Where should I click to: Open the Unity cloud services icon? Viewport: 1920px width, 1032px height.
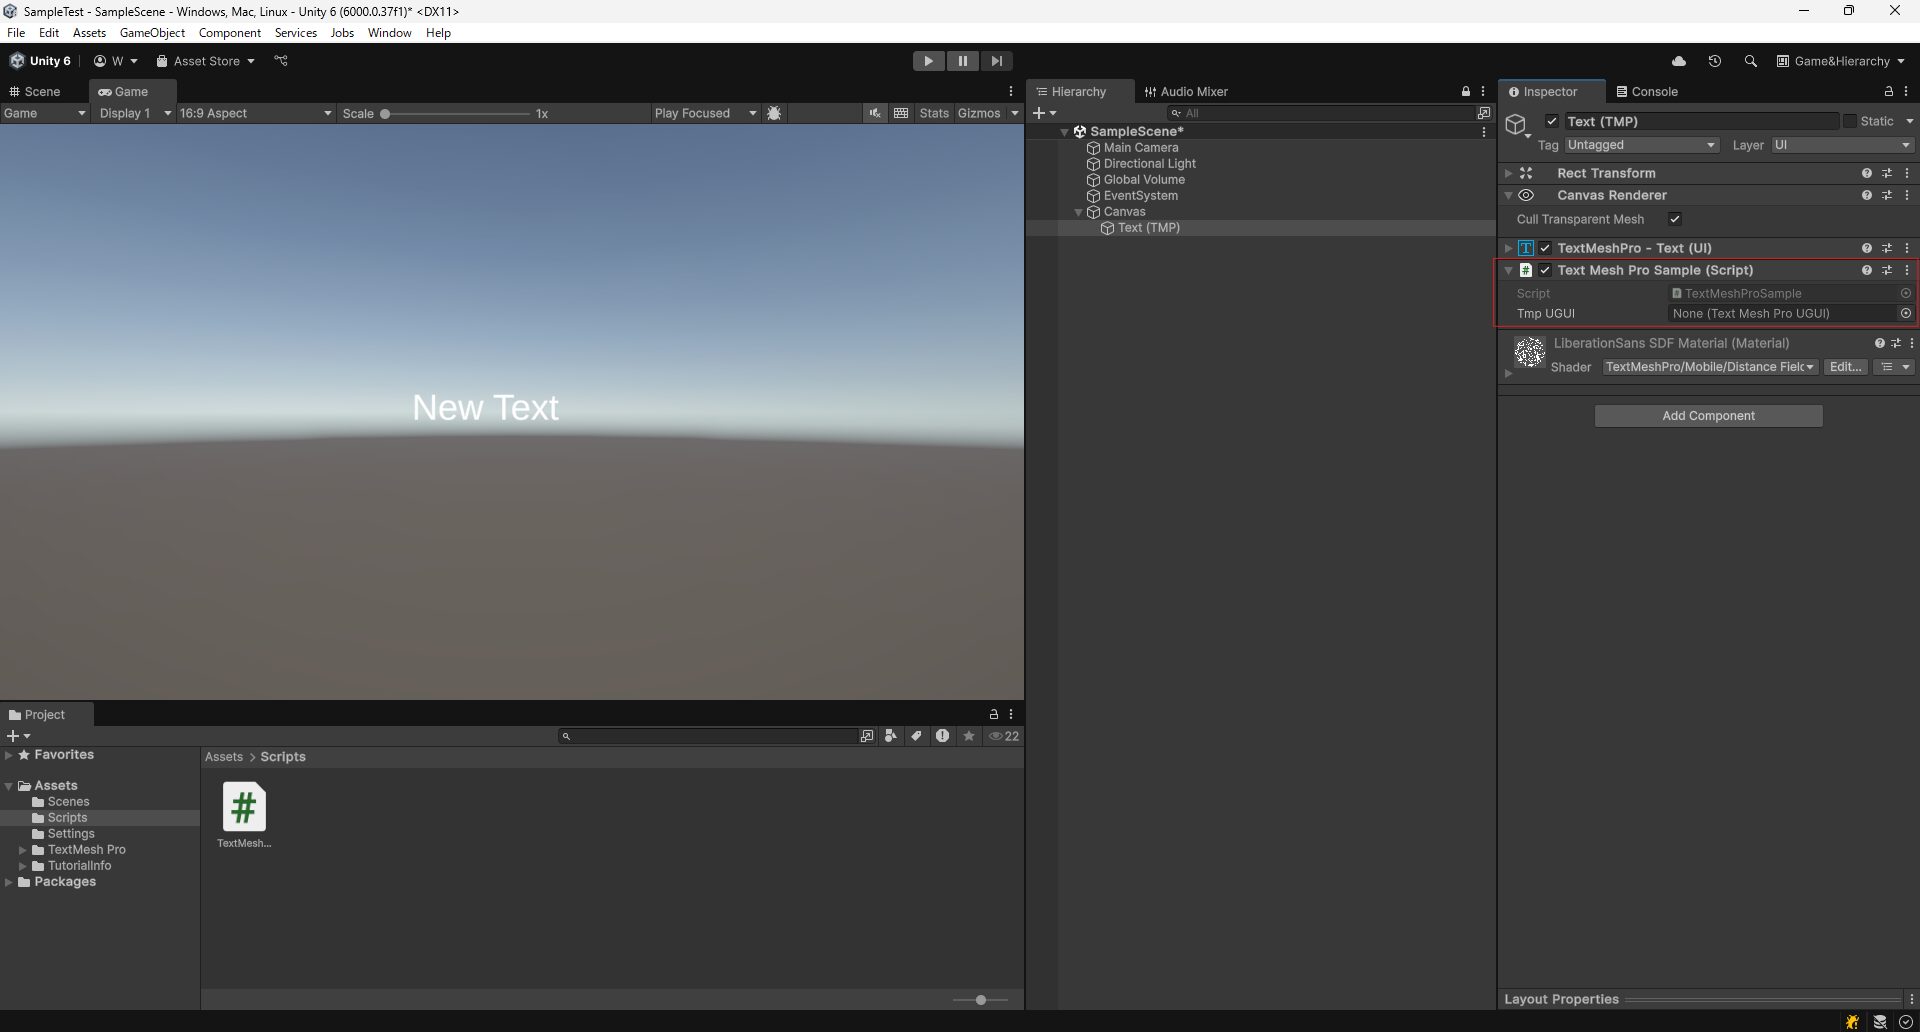pos(1679,61)
